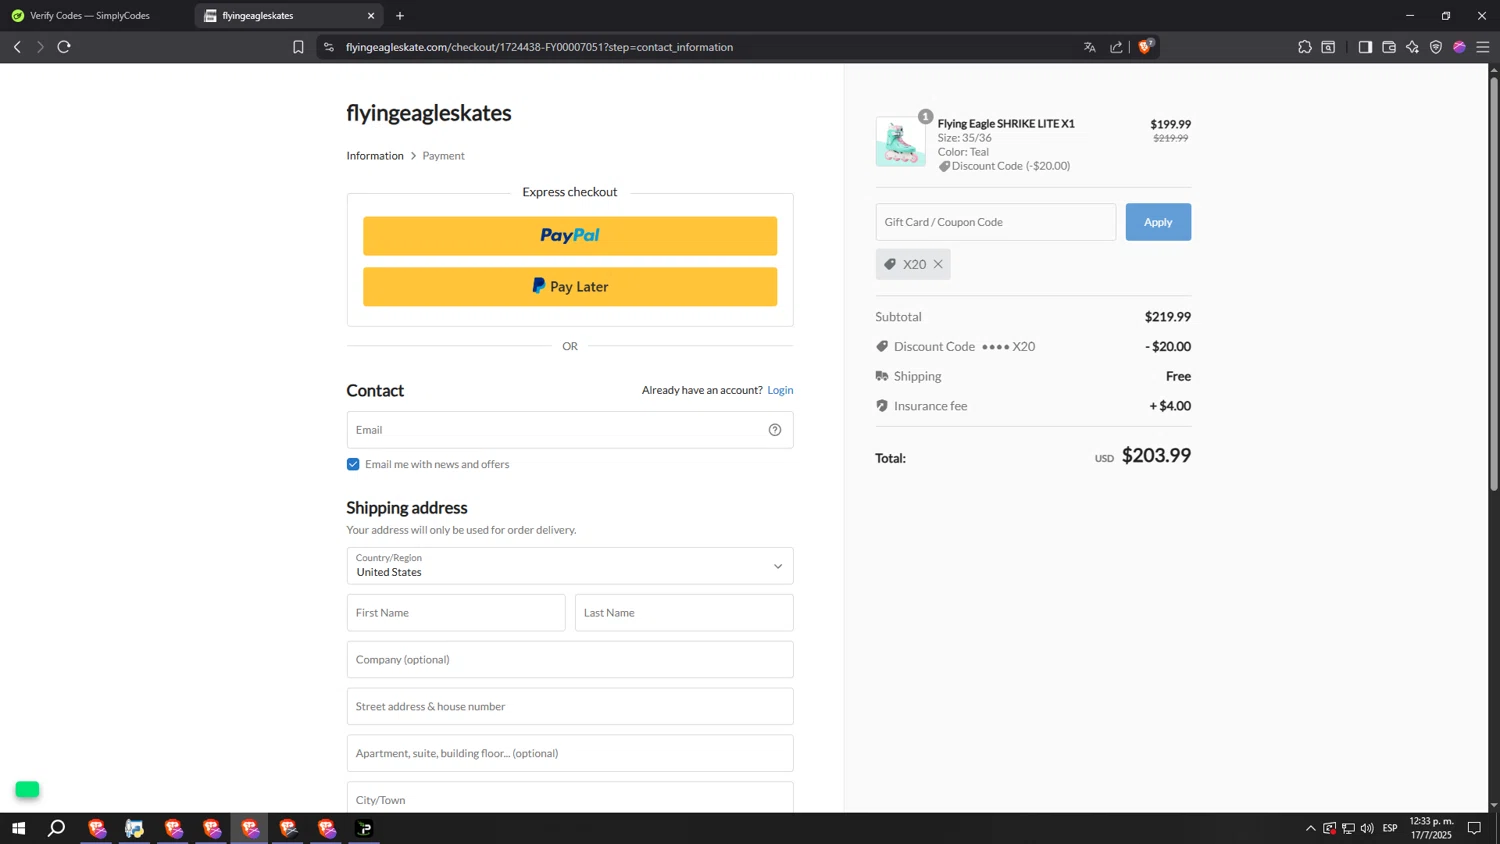Click the Information breadcrumb step
This screenshot has height=844, width=1500.
(375, 156)
